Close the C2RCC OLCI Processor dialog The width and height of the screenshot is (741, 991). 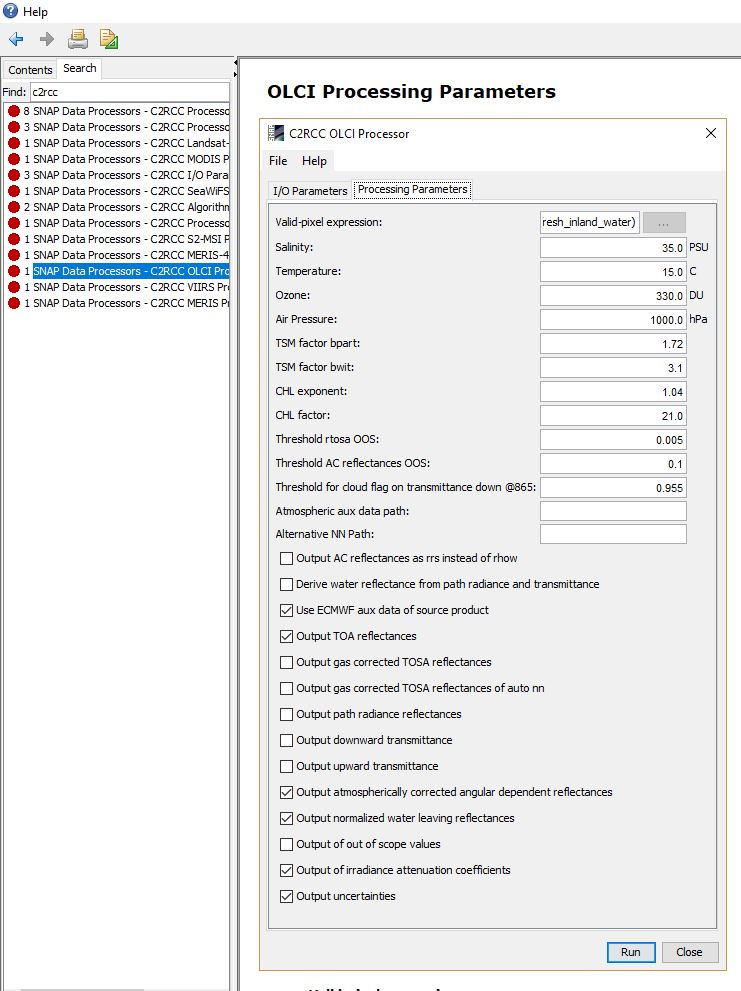click(711, 133)
